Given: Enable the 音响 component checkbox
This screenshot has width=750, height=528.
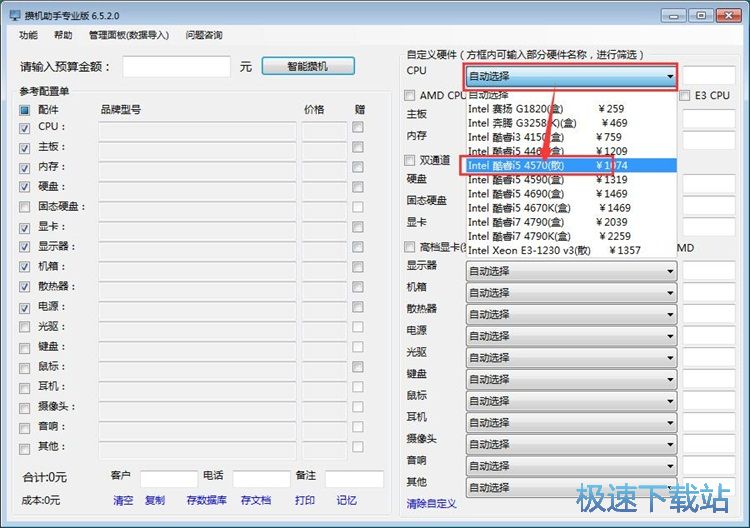Looking at the screenshot, I should click(x=24, y=428).
